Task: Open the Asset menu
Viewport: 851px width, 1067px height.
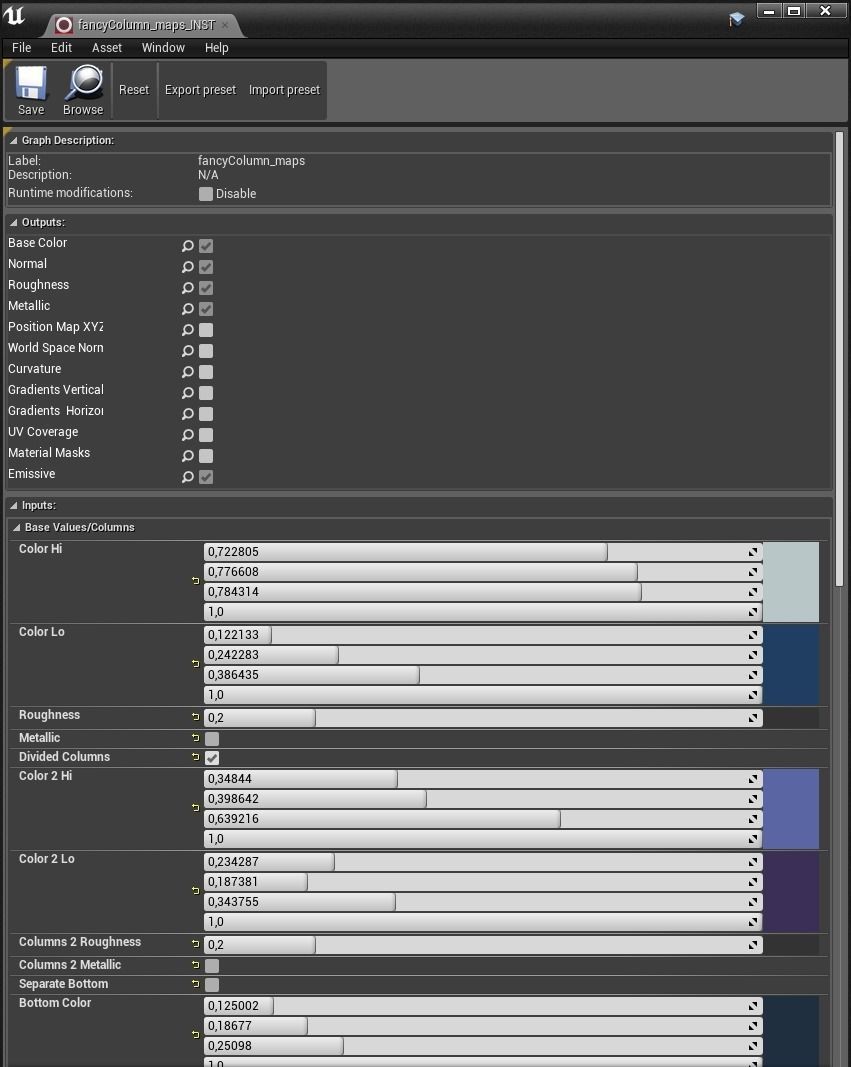Action: (107, 48)
